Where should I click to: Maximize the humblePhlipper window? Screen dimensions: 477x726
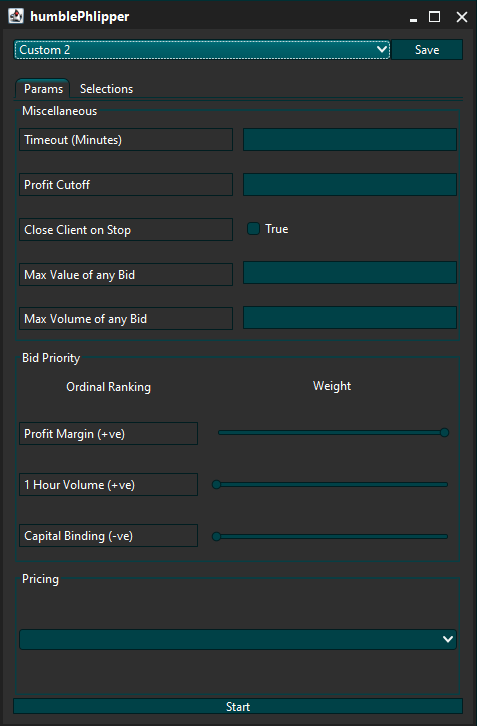[x=434, y=17]
